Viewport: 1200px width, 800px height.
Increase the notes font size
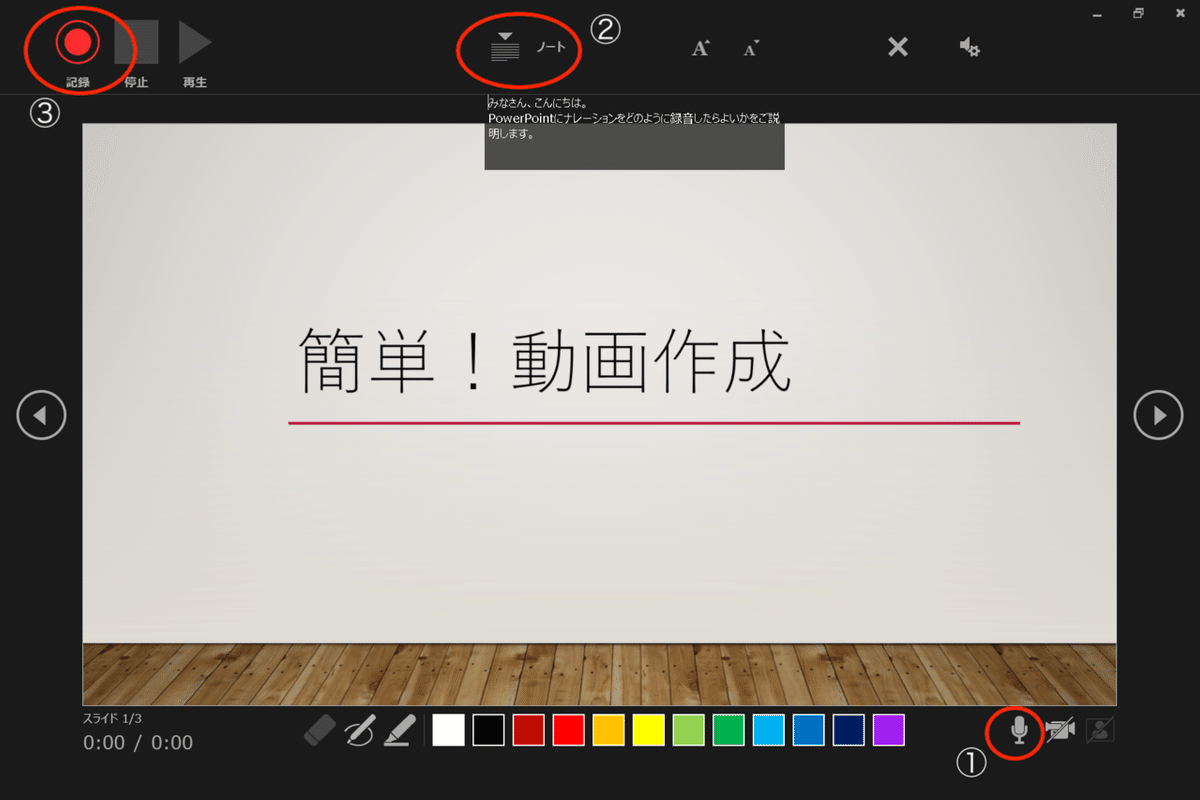coord(701,47)
